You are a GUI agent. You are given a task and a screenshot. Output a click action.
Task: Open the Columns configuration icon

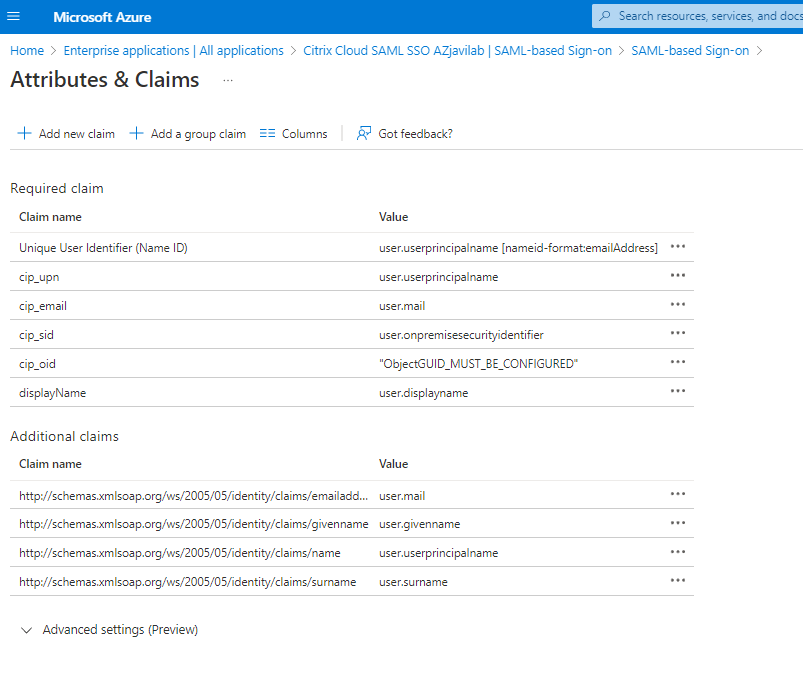[x=266, y=132]
